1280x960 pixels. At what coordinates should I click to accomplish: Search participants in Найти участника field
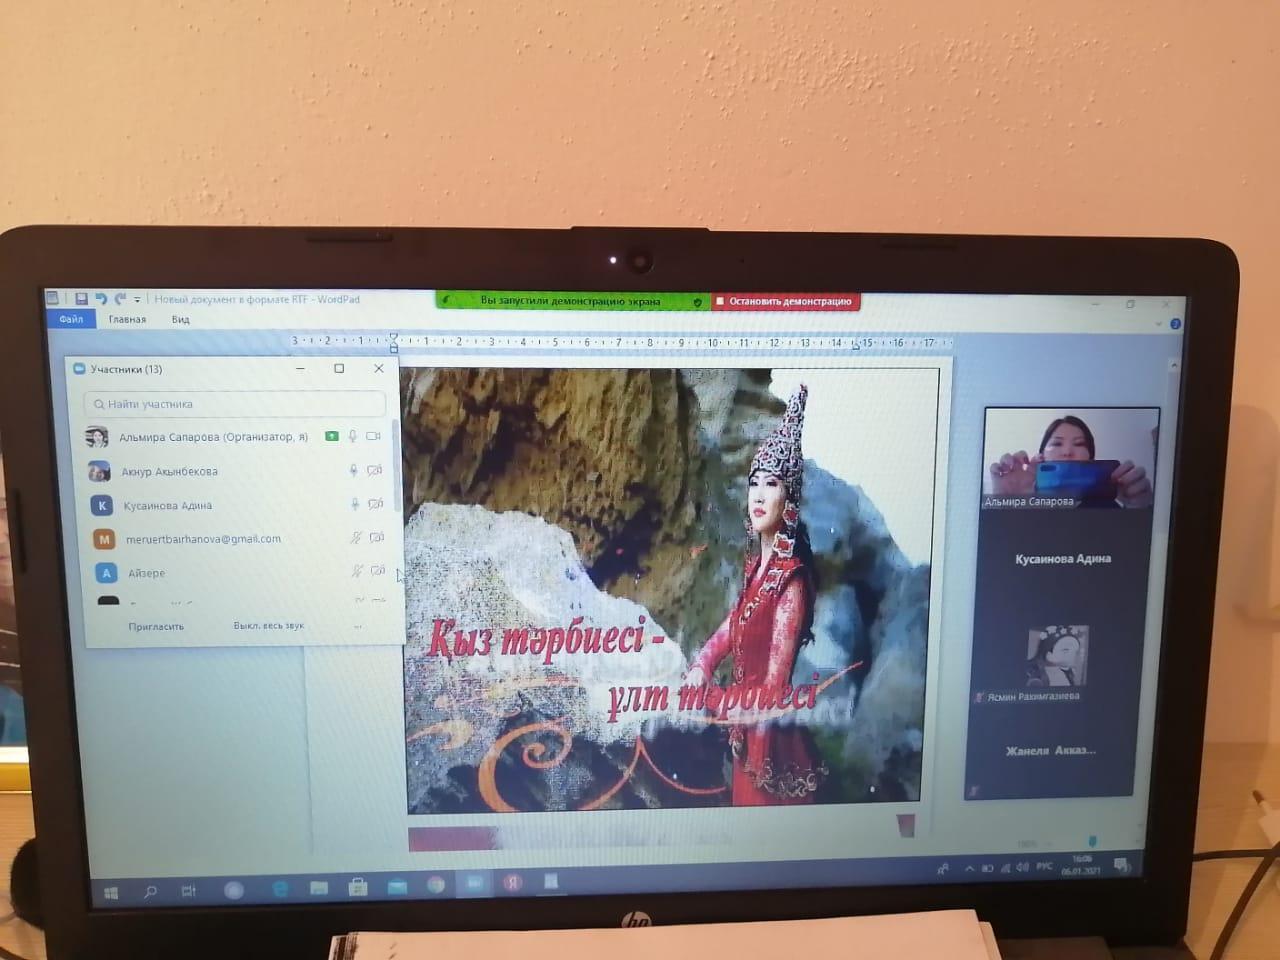pyautogui.click(x=235, y=404)
